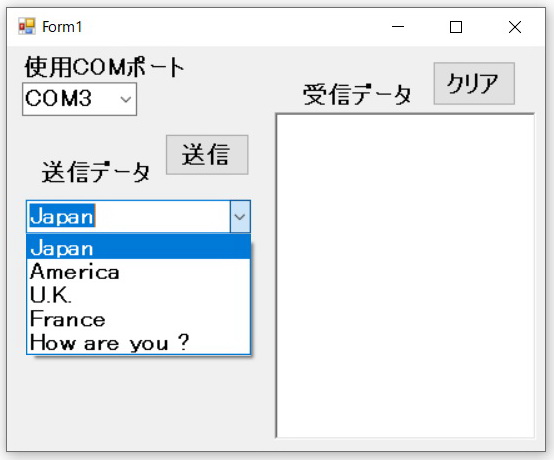Pick France from the dropdown list
This screenshot has width=554, height=460.
[138, 319]
